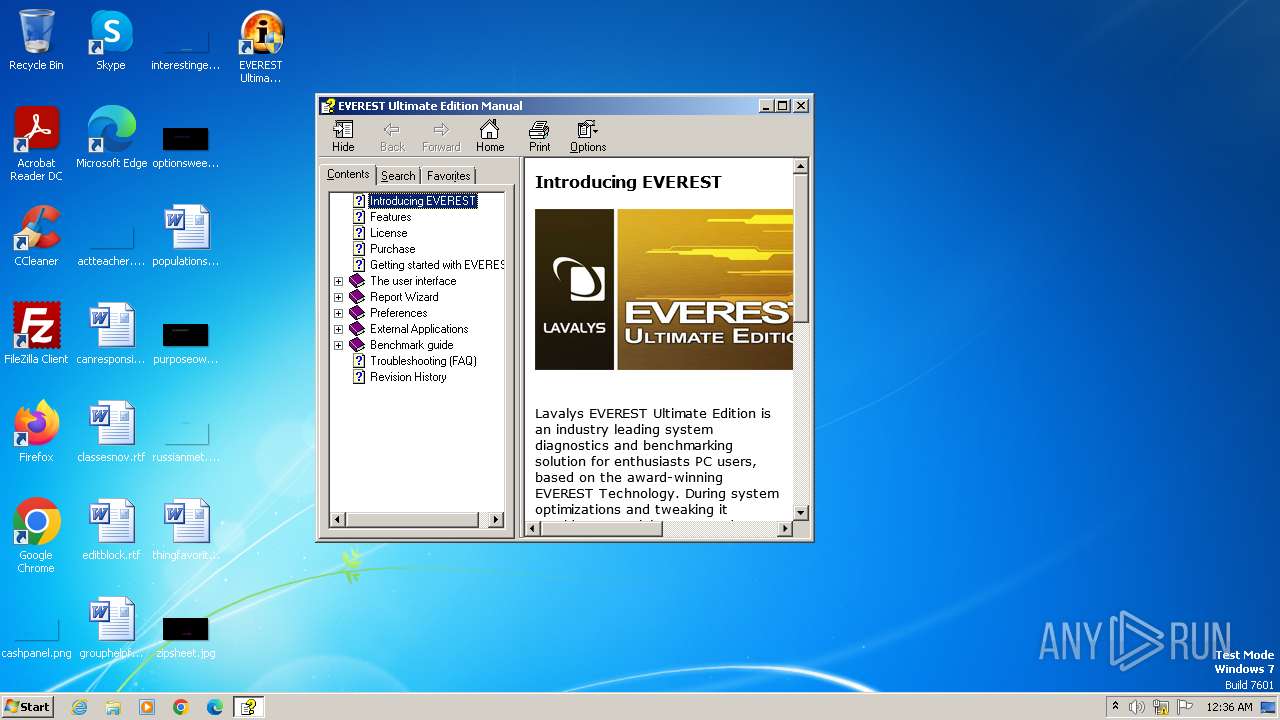Viewport: 1280px width, 720px height.
Task: Expand the External Applications node
Action: coord(338,329)
